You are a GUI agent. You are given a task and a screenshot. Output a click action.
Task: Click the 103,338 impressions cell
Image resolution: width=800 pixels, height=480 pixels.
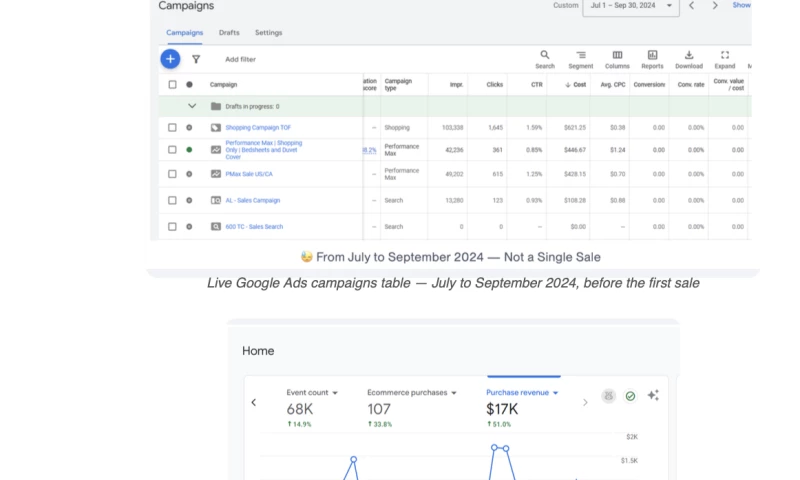(x=453, y=128)
